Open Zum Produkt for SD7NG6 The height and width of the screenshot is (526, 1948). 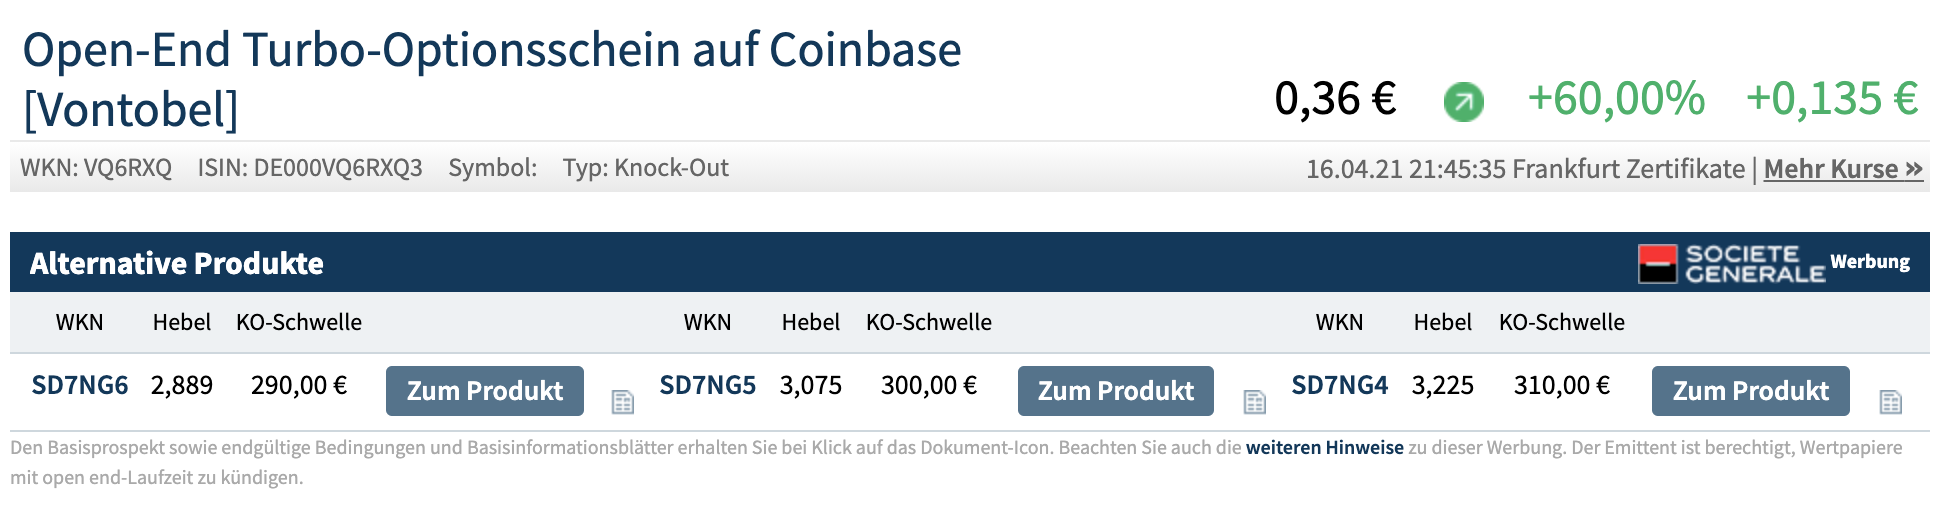click(x=485, y=391)
